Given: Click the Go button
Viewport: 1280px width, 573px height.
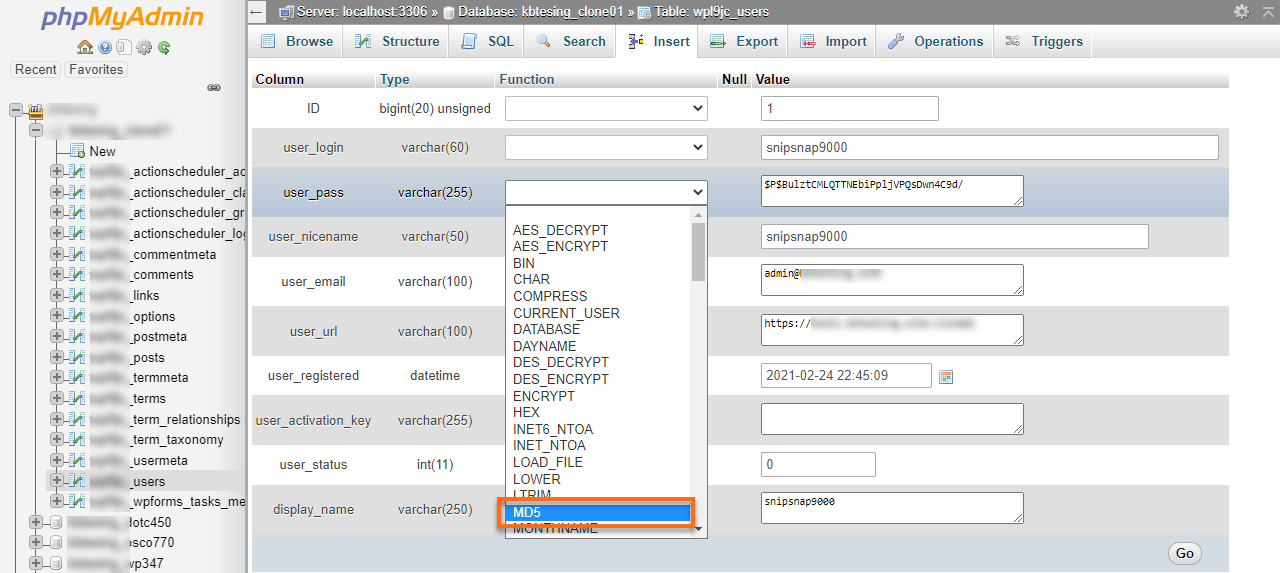Looking at the screenshot, I should pos(1185,553).
